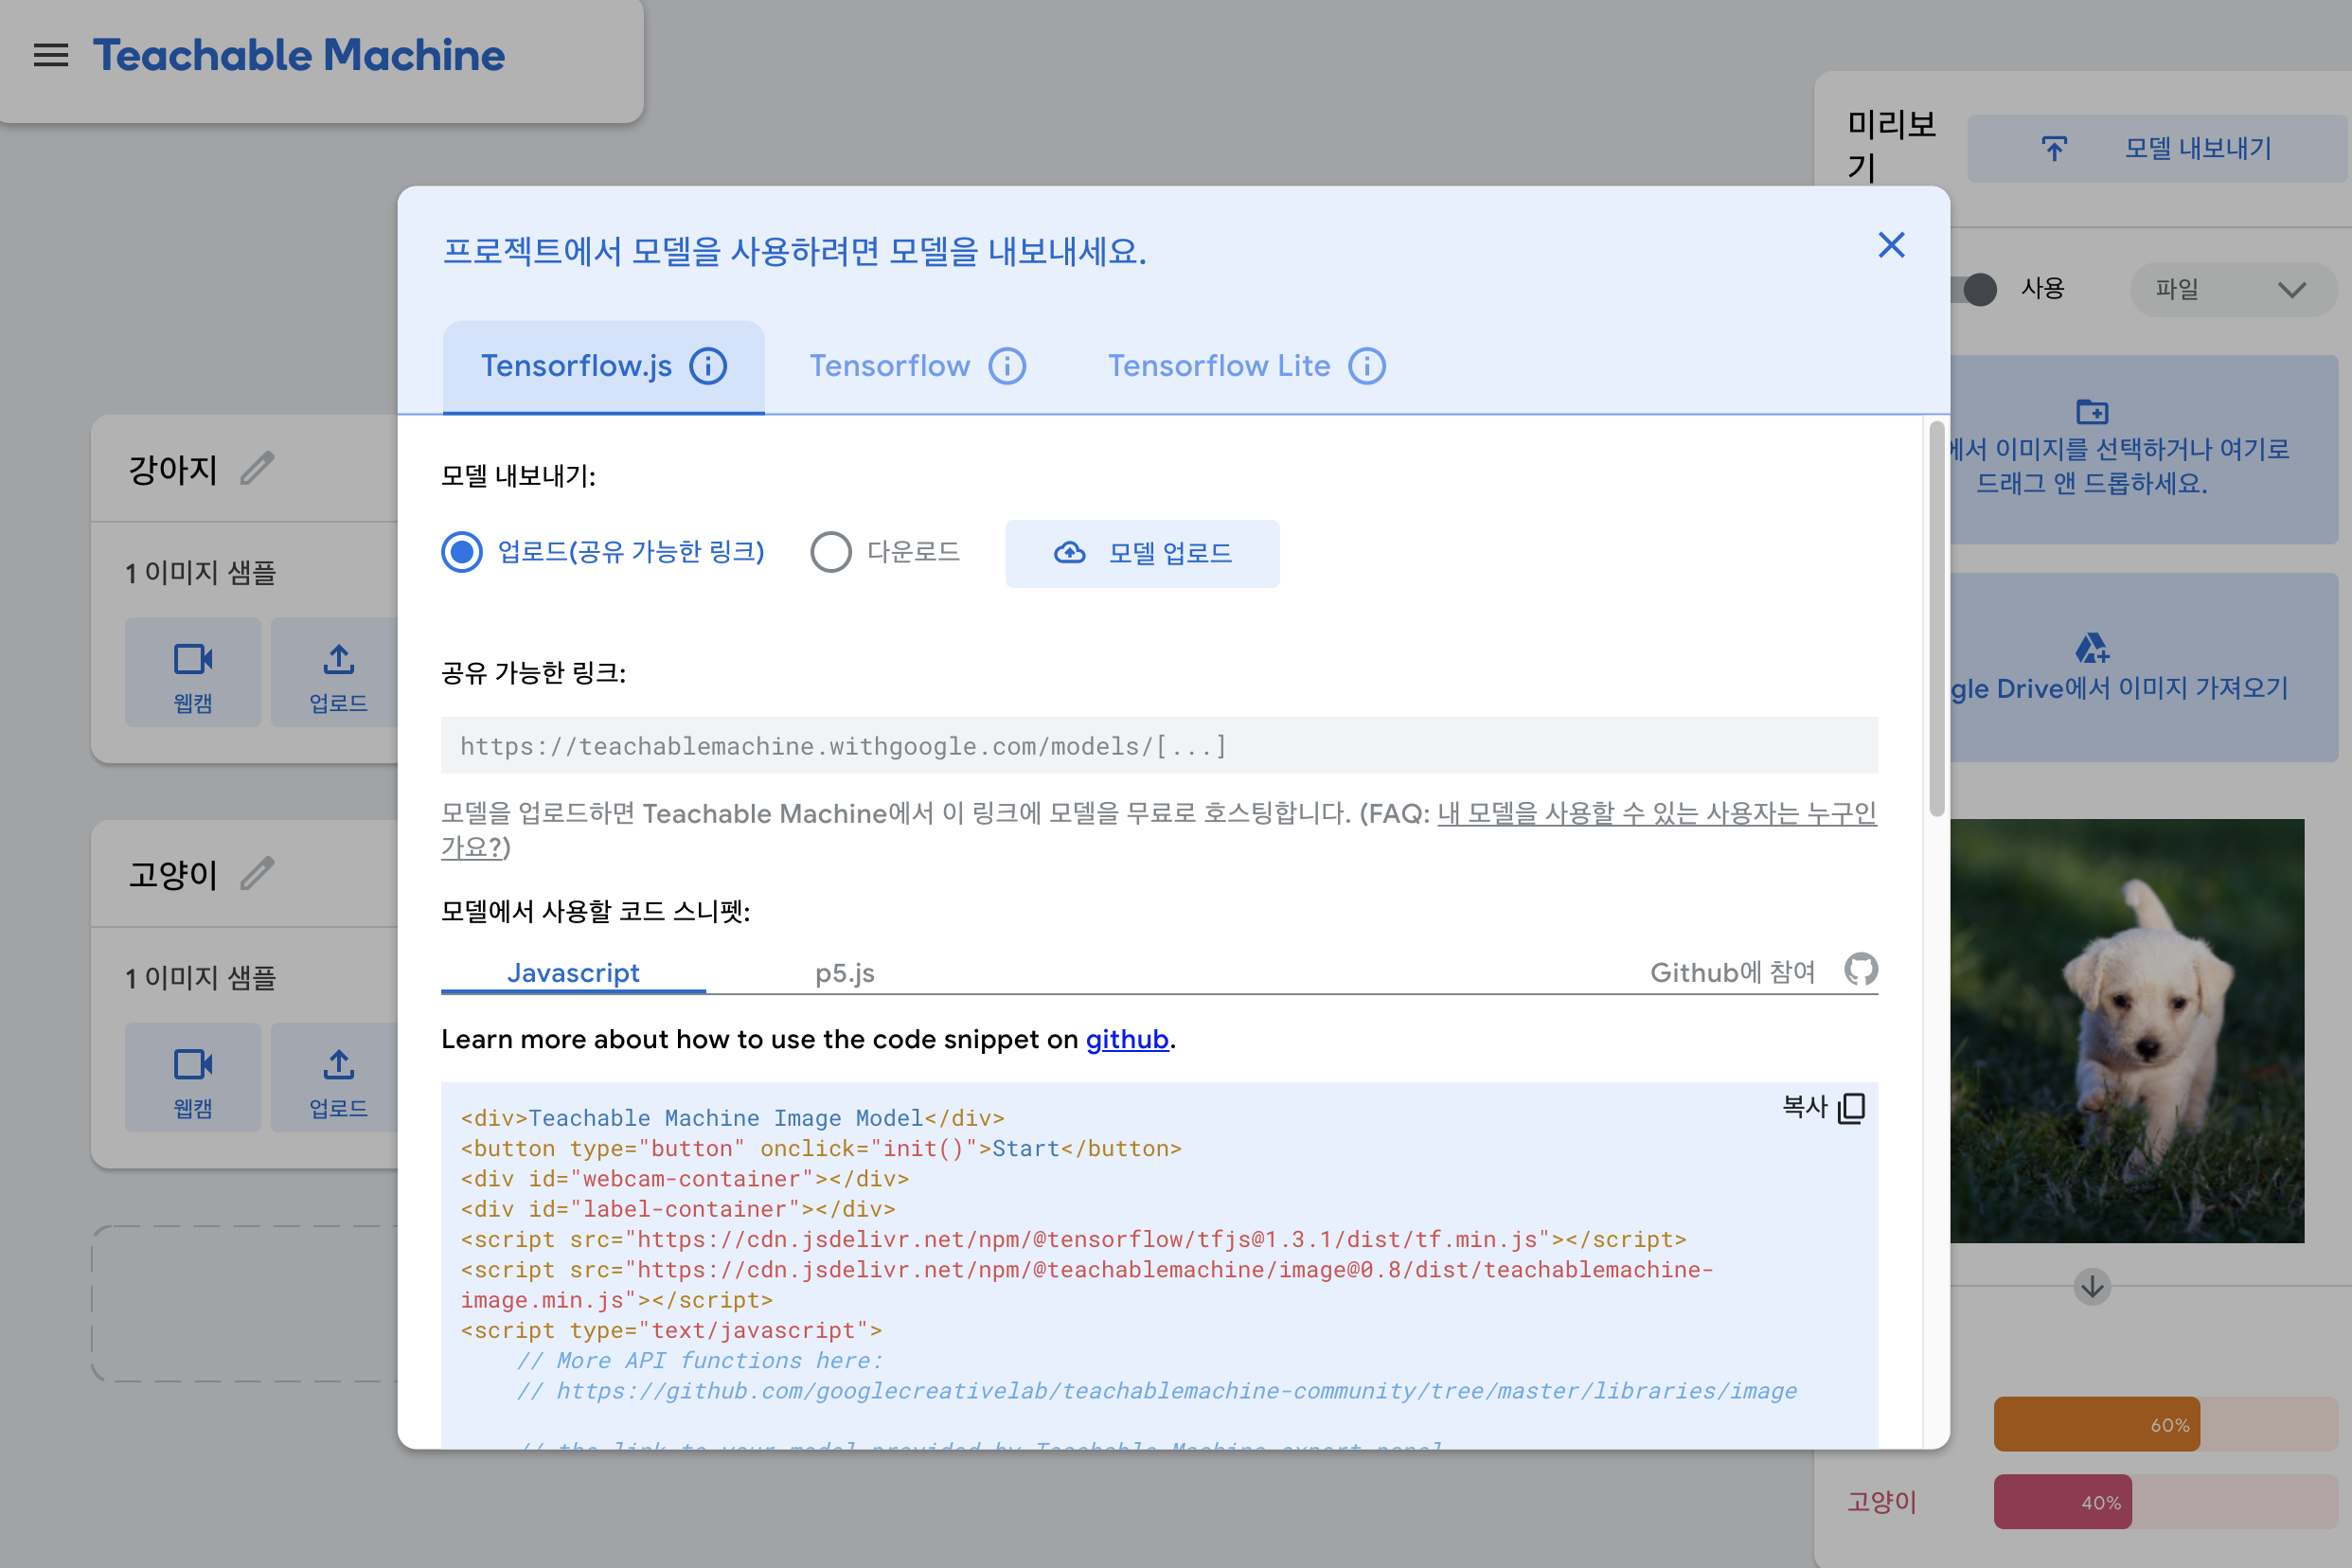Open the Github octocat icon

pyautogui.click(x=1860, y=970)
